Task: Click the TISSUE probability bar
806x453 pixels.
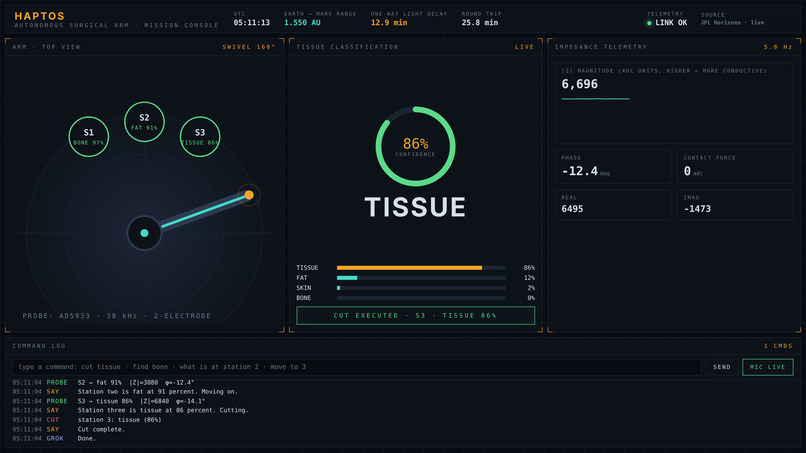Action: 421,268
